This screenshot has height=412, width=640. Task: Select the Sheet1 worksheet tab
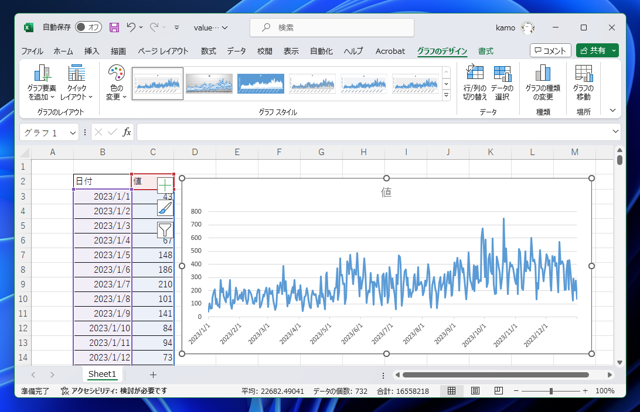[102, 374]
